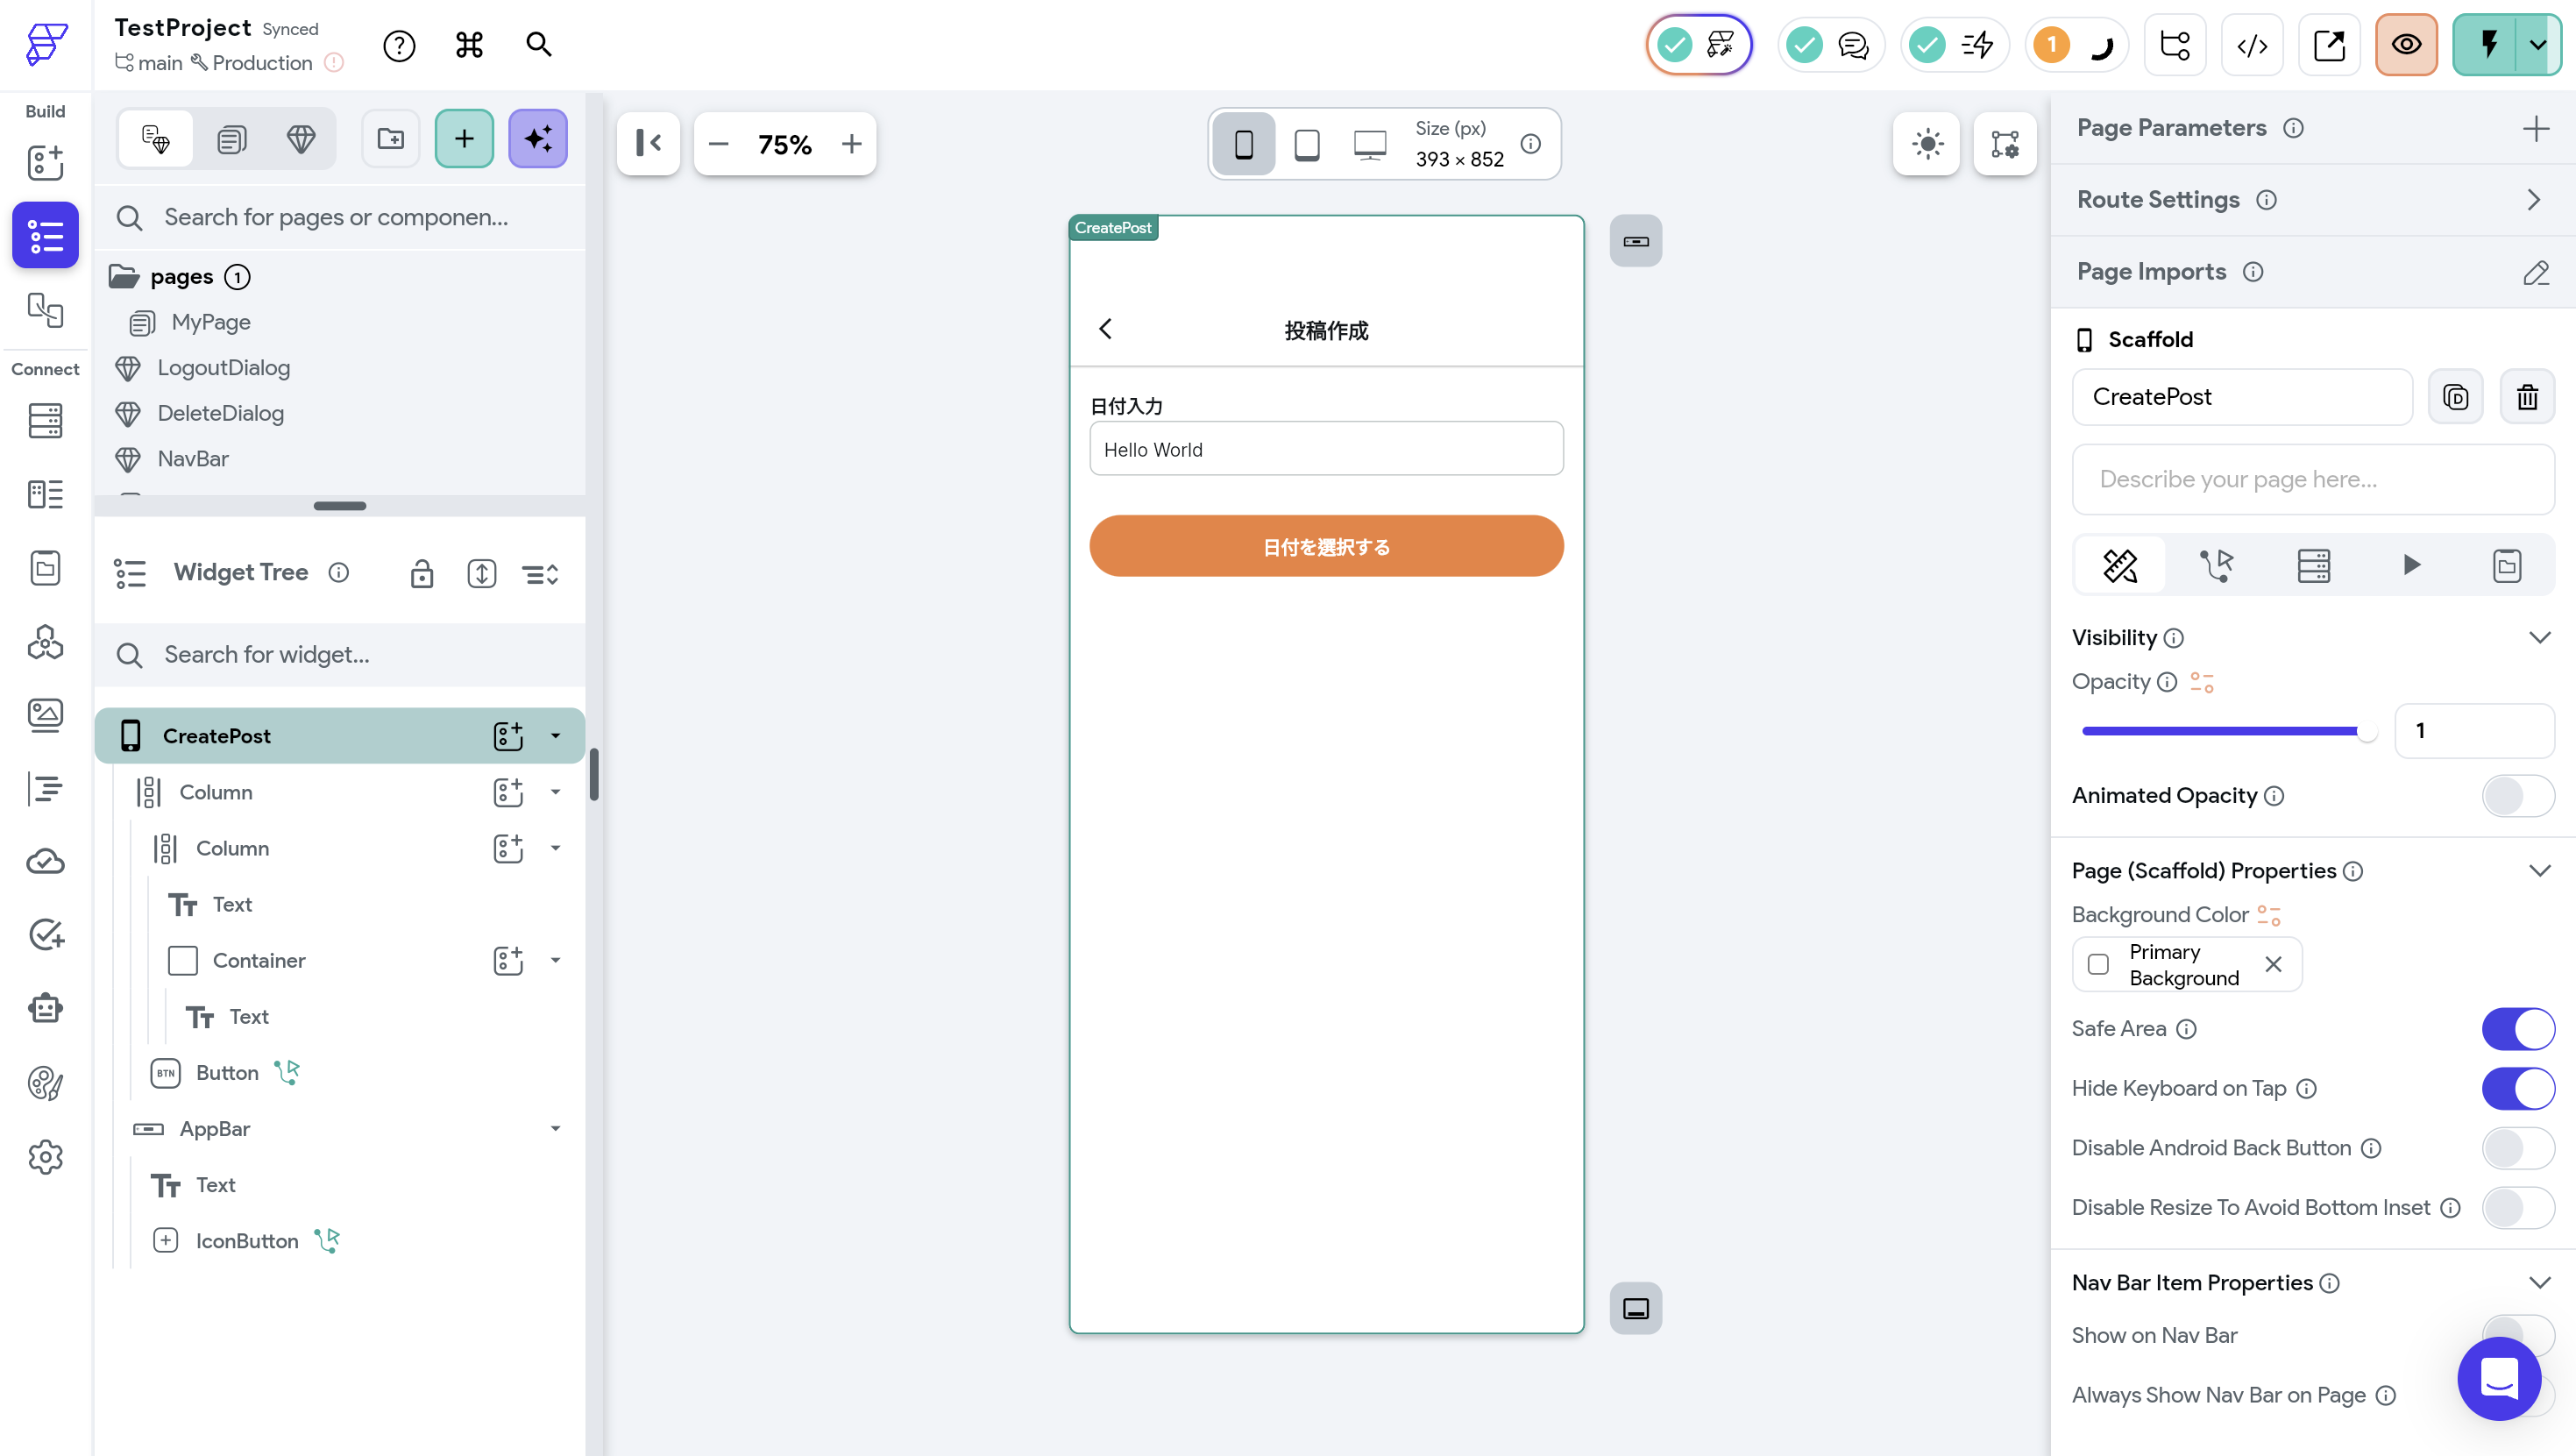Turn off Hide Keyboard on Tap
The image size is (2576, 1456).
pyautogui.click(x=2517, y=1089)
